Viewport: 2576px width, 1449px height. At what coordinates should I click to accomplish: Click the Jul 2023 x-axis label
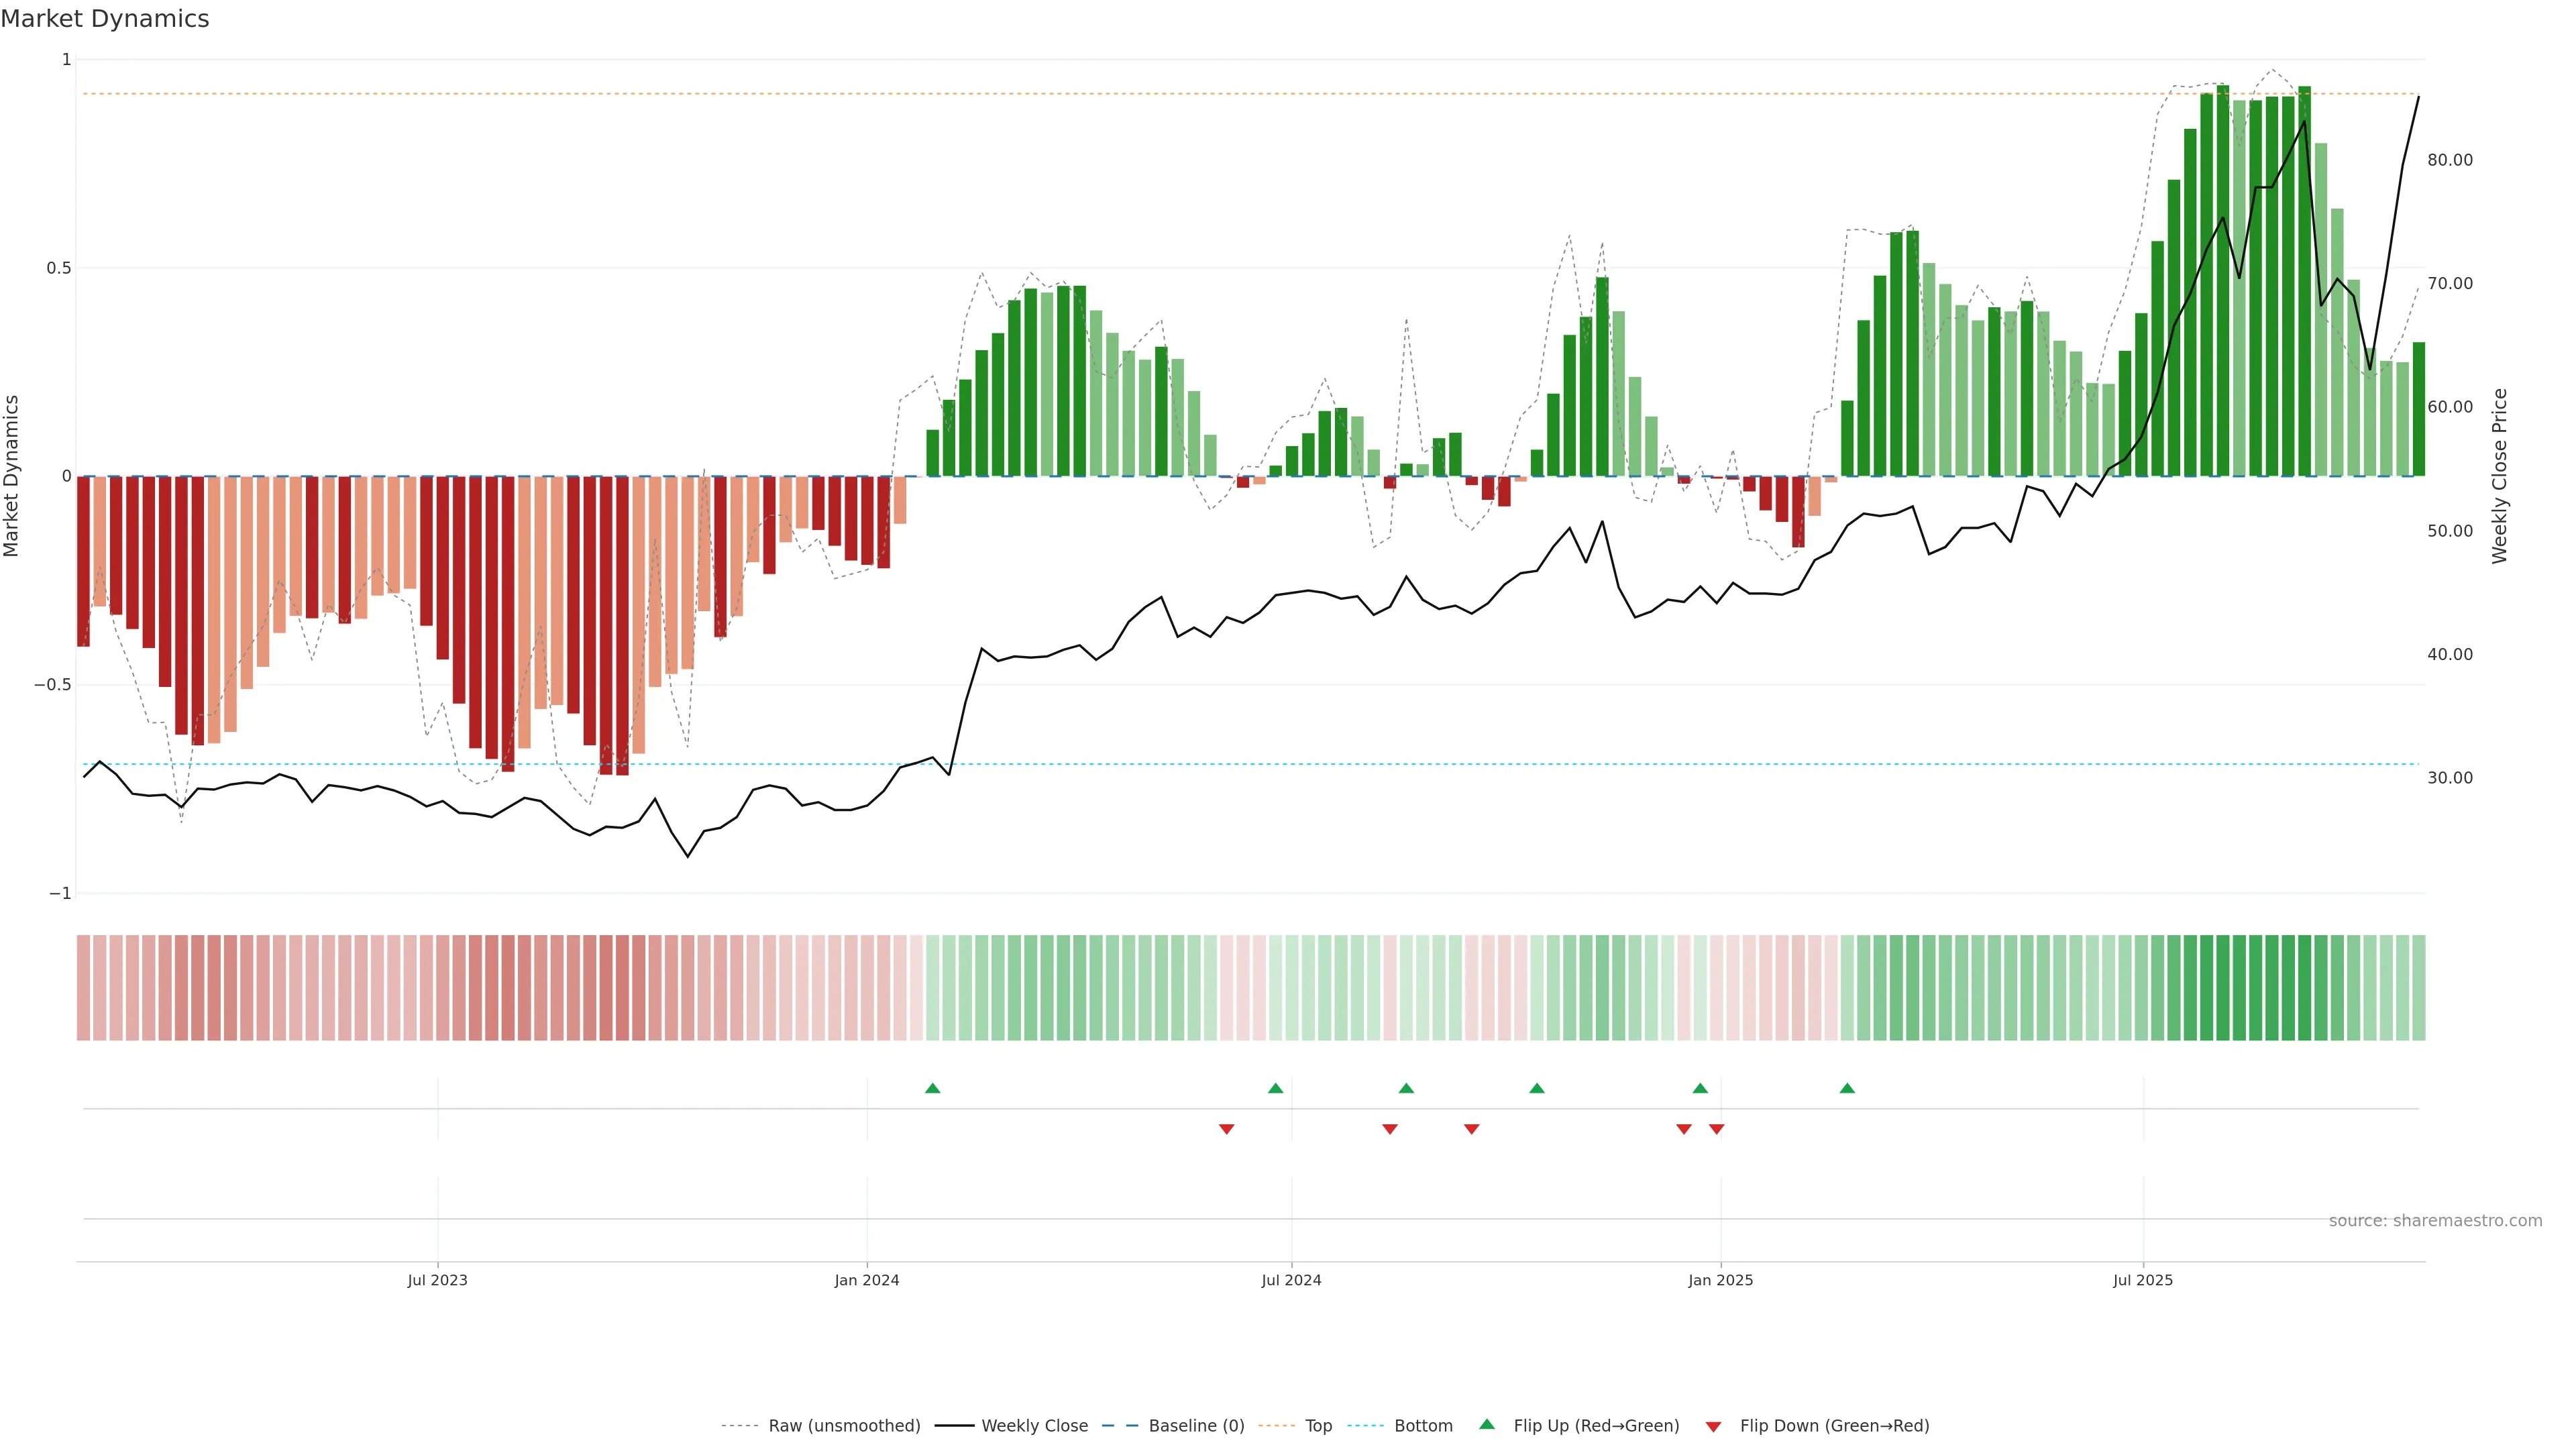(437, 1280)
